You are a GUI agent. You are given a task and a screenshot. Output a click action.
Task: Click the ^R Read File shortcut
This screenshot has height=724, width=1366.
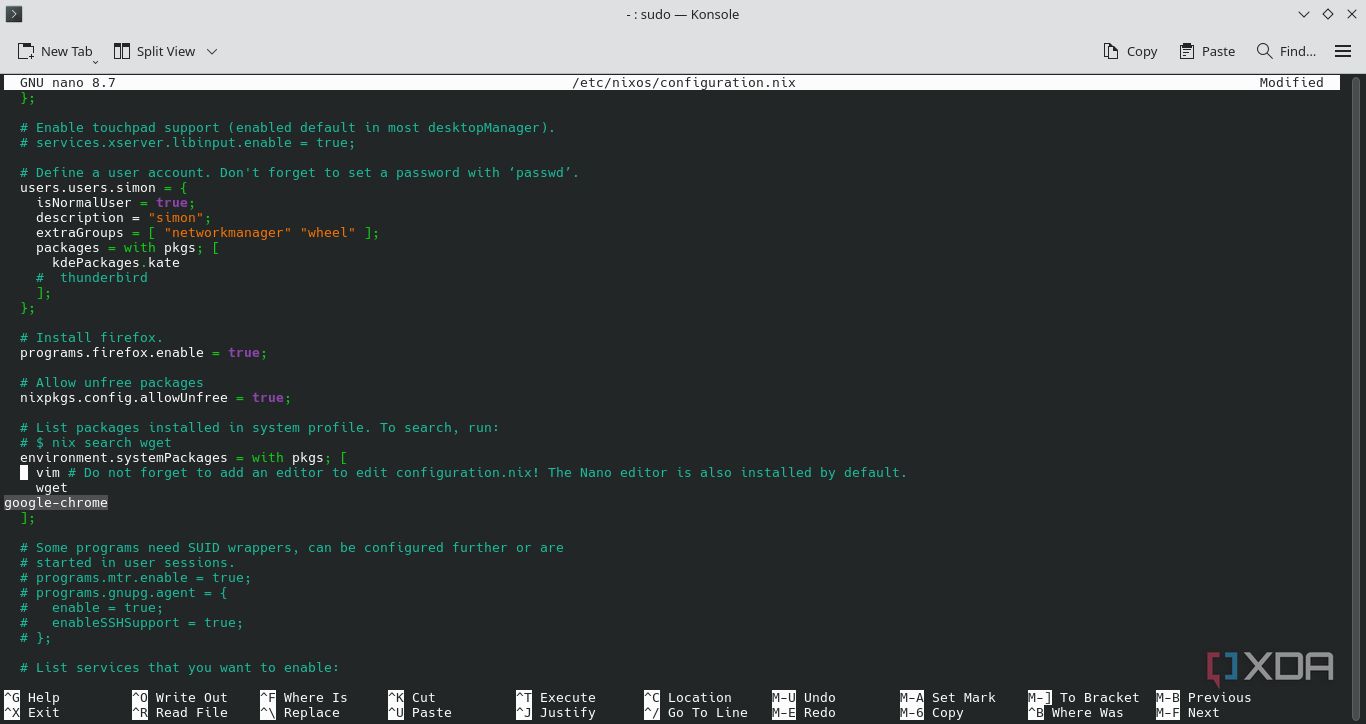(180, 712)
